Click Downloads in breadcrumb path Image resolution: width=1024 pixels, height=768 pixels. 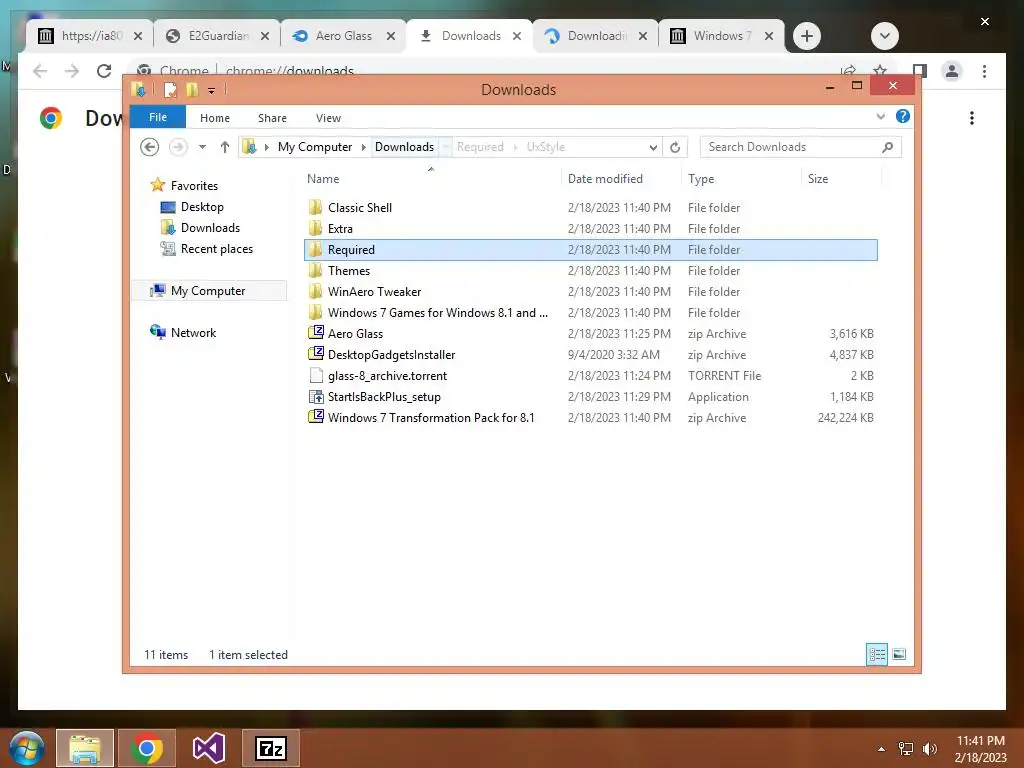[x=404, y=147]
